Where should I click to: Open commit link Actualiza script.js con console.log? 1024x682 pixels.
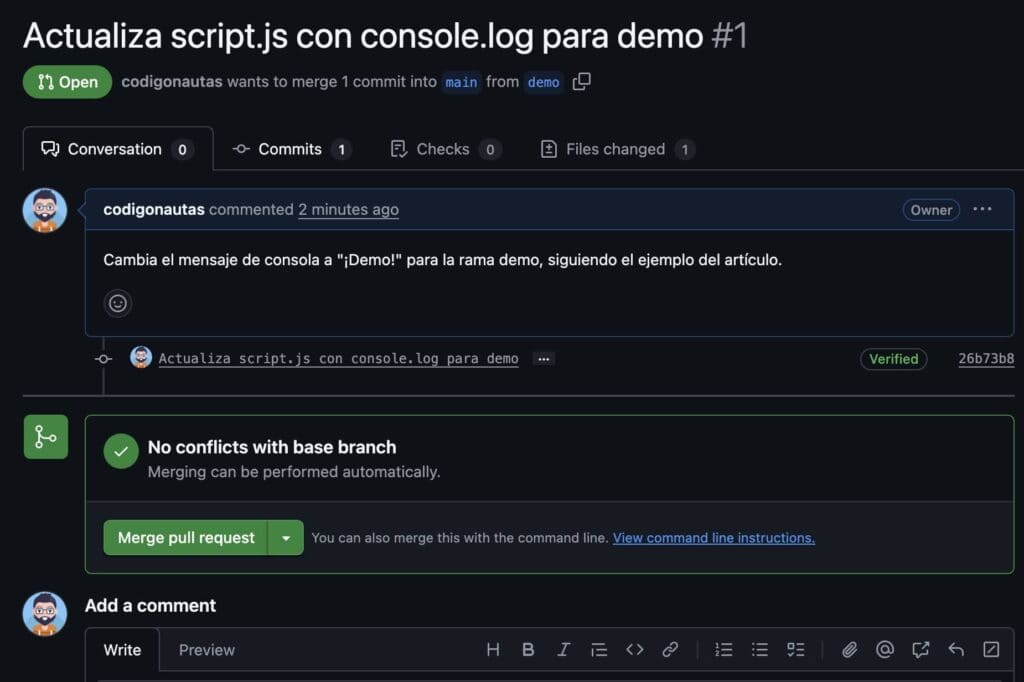coord(338,359)
